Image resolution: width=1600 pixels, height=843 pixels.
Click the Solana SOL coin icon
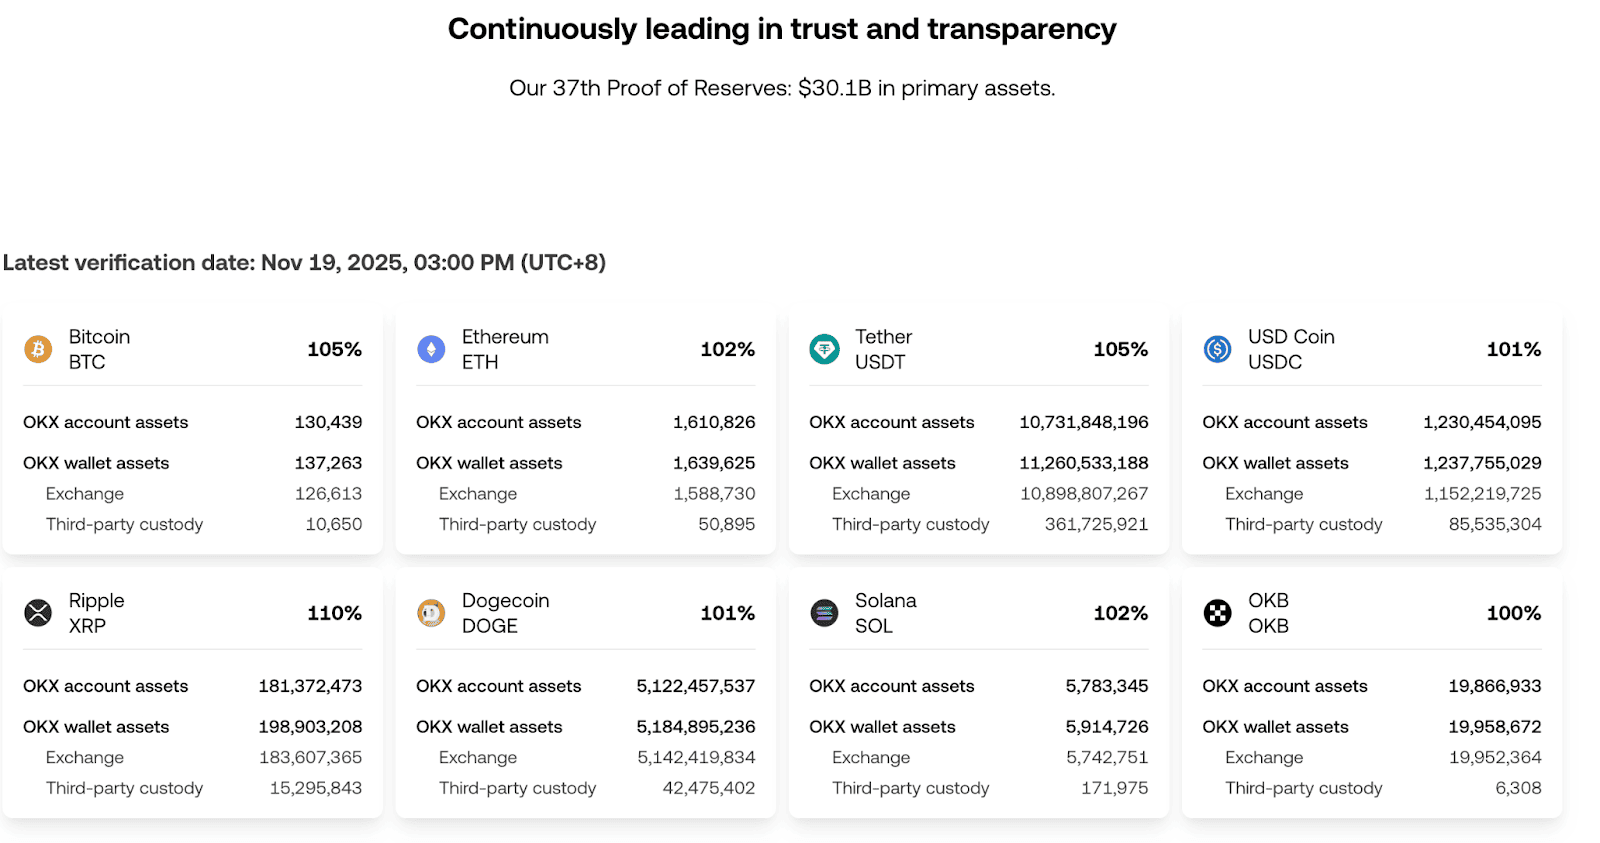pyautogui.click(x=824, y=613)
